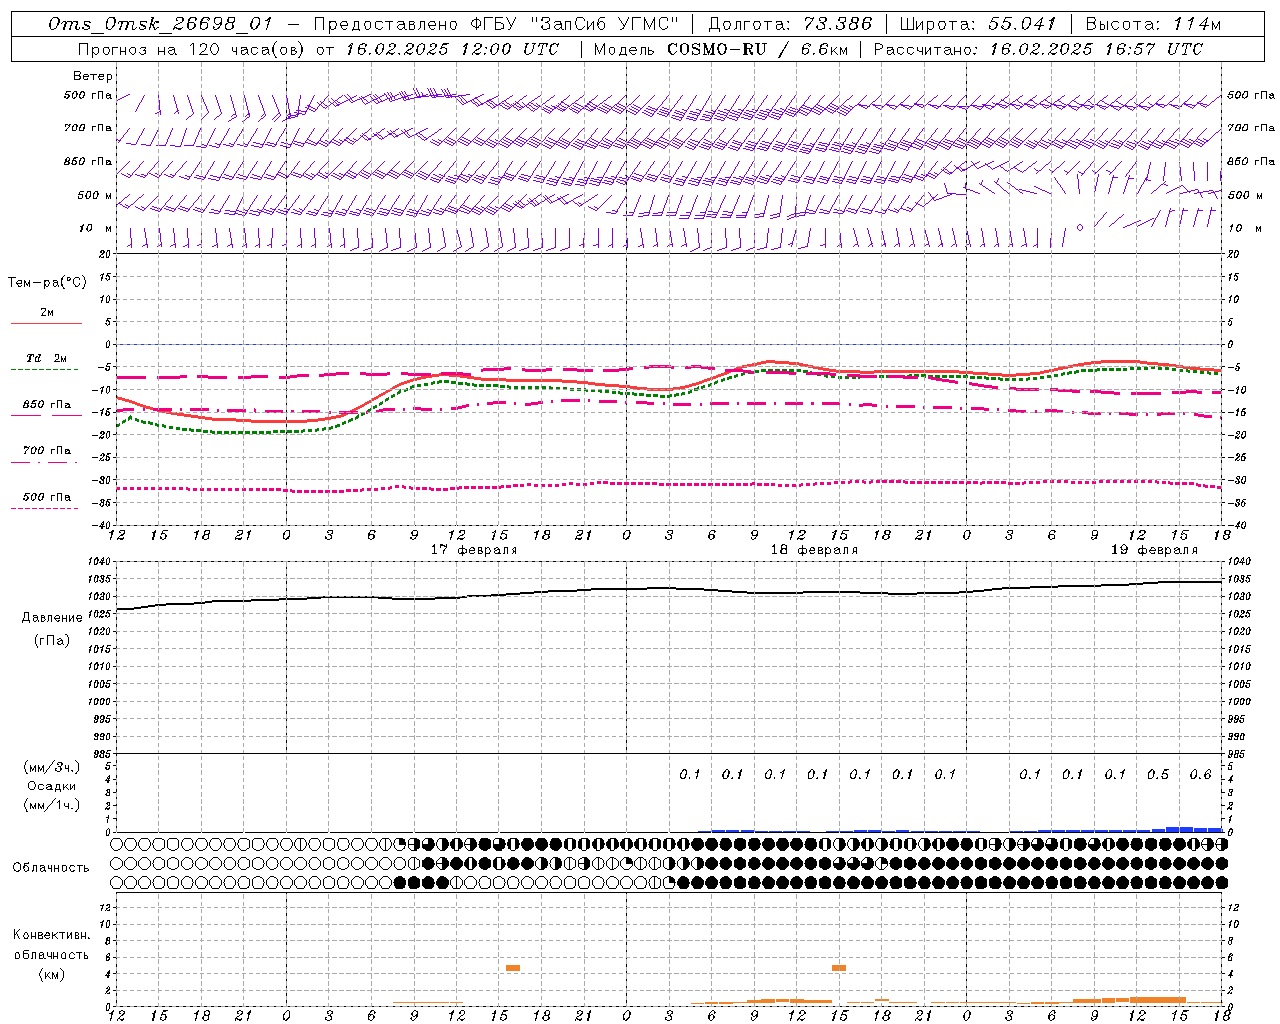Click the '(км)' convective height units label
Screen dimensions: 1280x1024
tap(51, 974)
